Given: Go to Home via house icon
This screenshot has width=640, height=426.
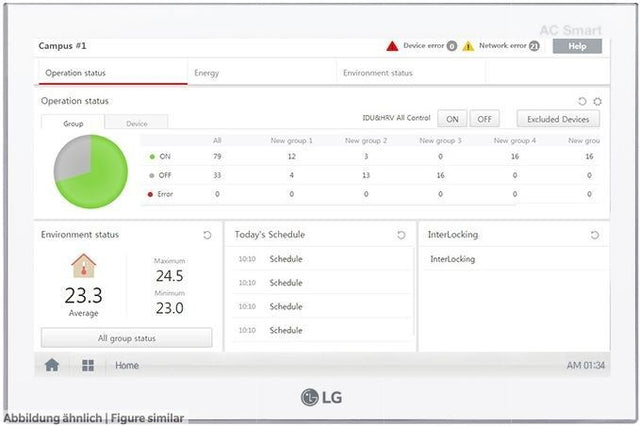Looking at the screenshot, I should click(x=52, y=365).
